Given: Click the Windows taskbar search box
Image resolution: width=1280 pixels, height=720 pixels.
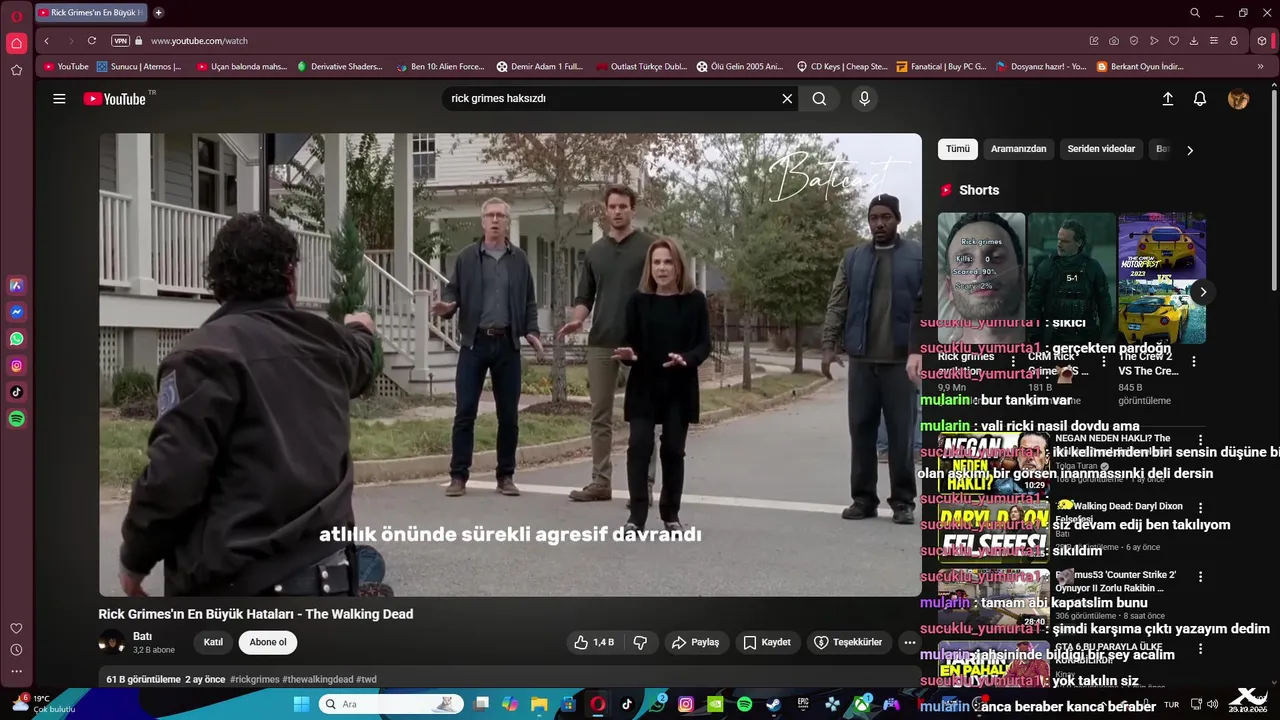Looking at the screenshot, I should tap(391, 704).
